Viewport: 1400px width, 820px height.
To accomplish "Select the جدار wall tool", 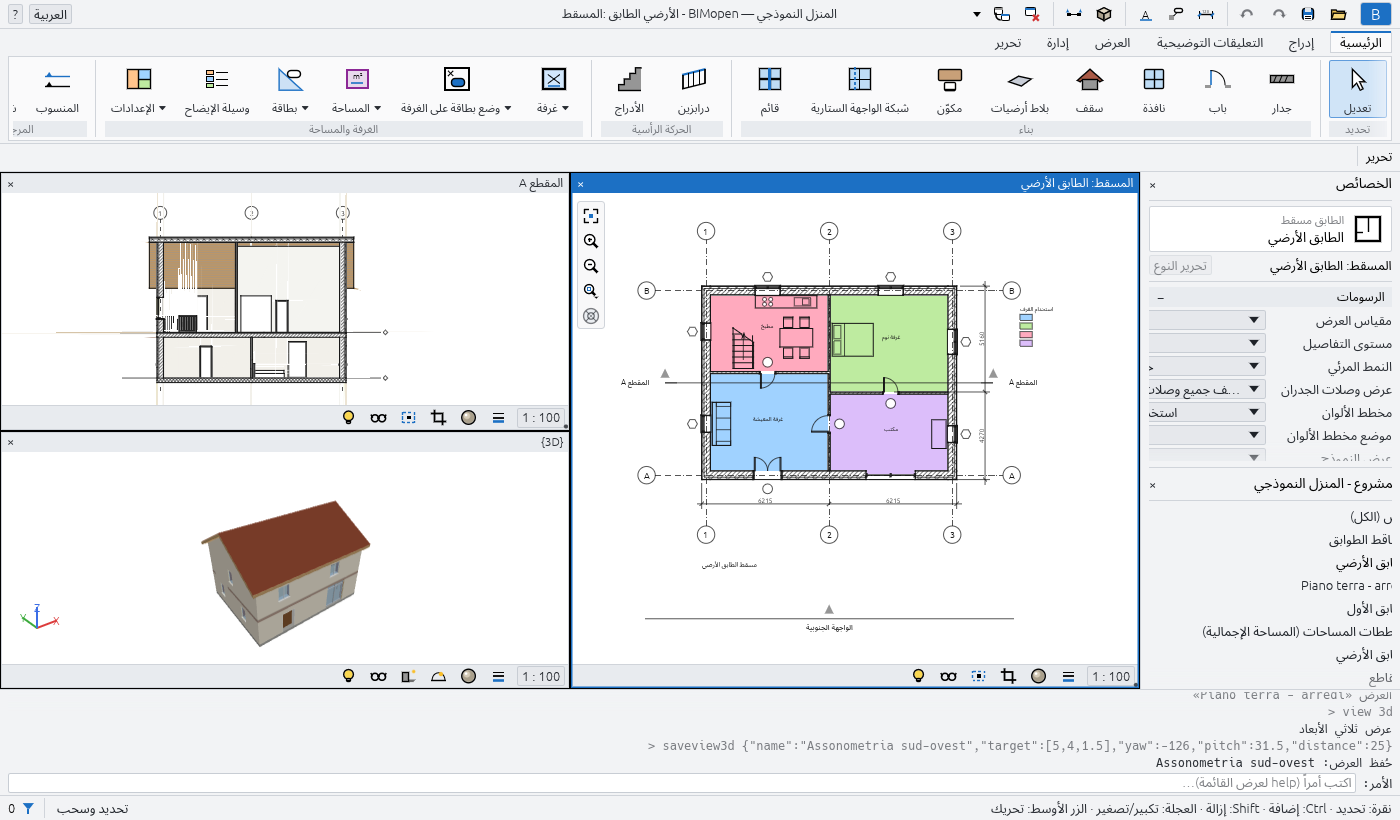I will [x=1281, y=89].
